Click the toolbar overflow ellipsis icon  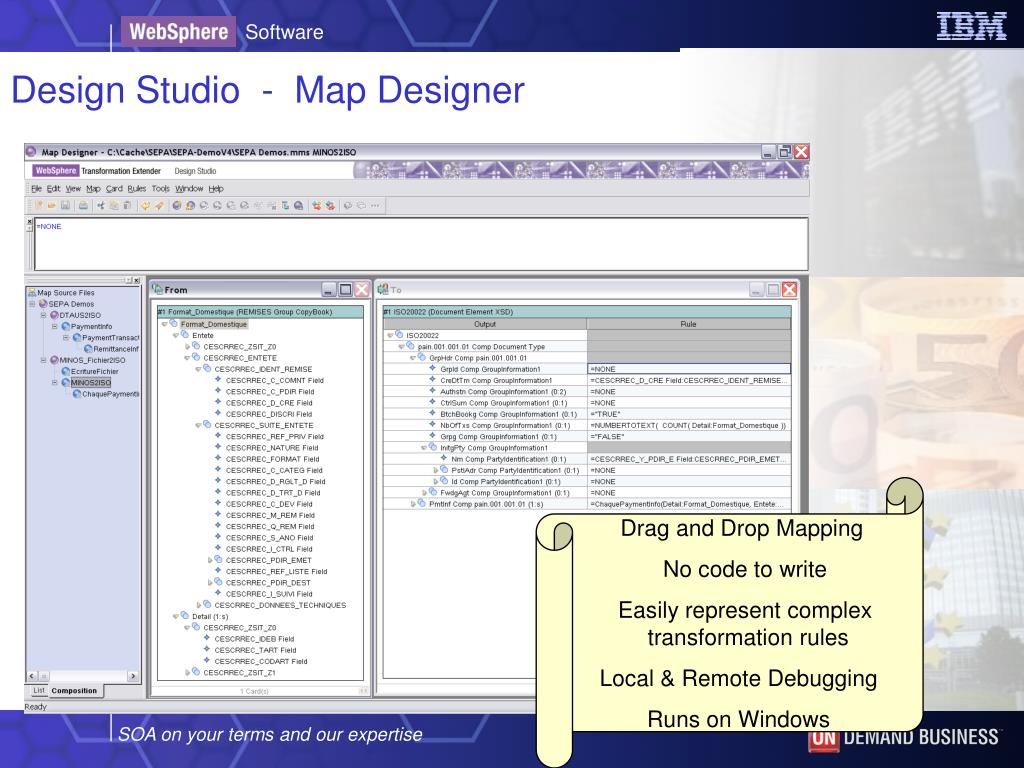pos(375,206)
